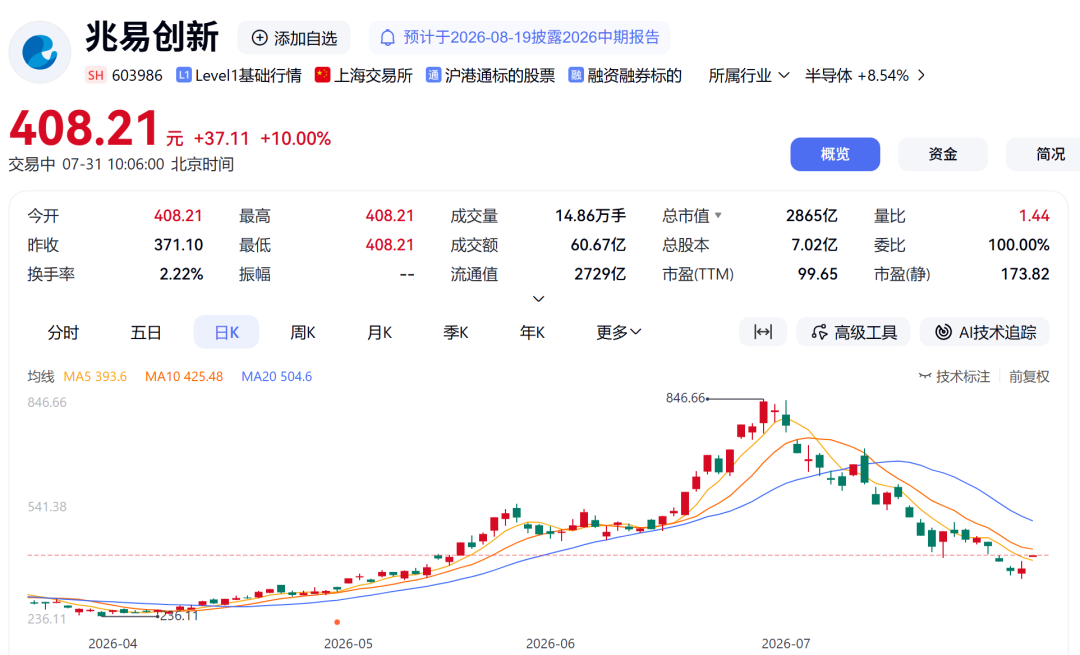
Task: Switch to the 分时 chart tab
Action: (63, 332)
